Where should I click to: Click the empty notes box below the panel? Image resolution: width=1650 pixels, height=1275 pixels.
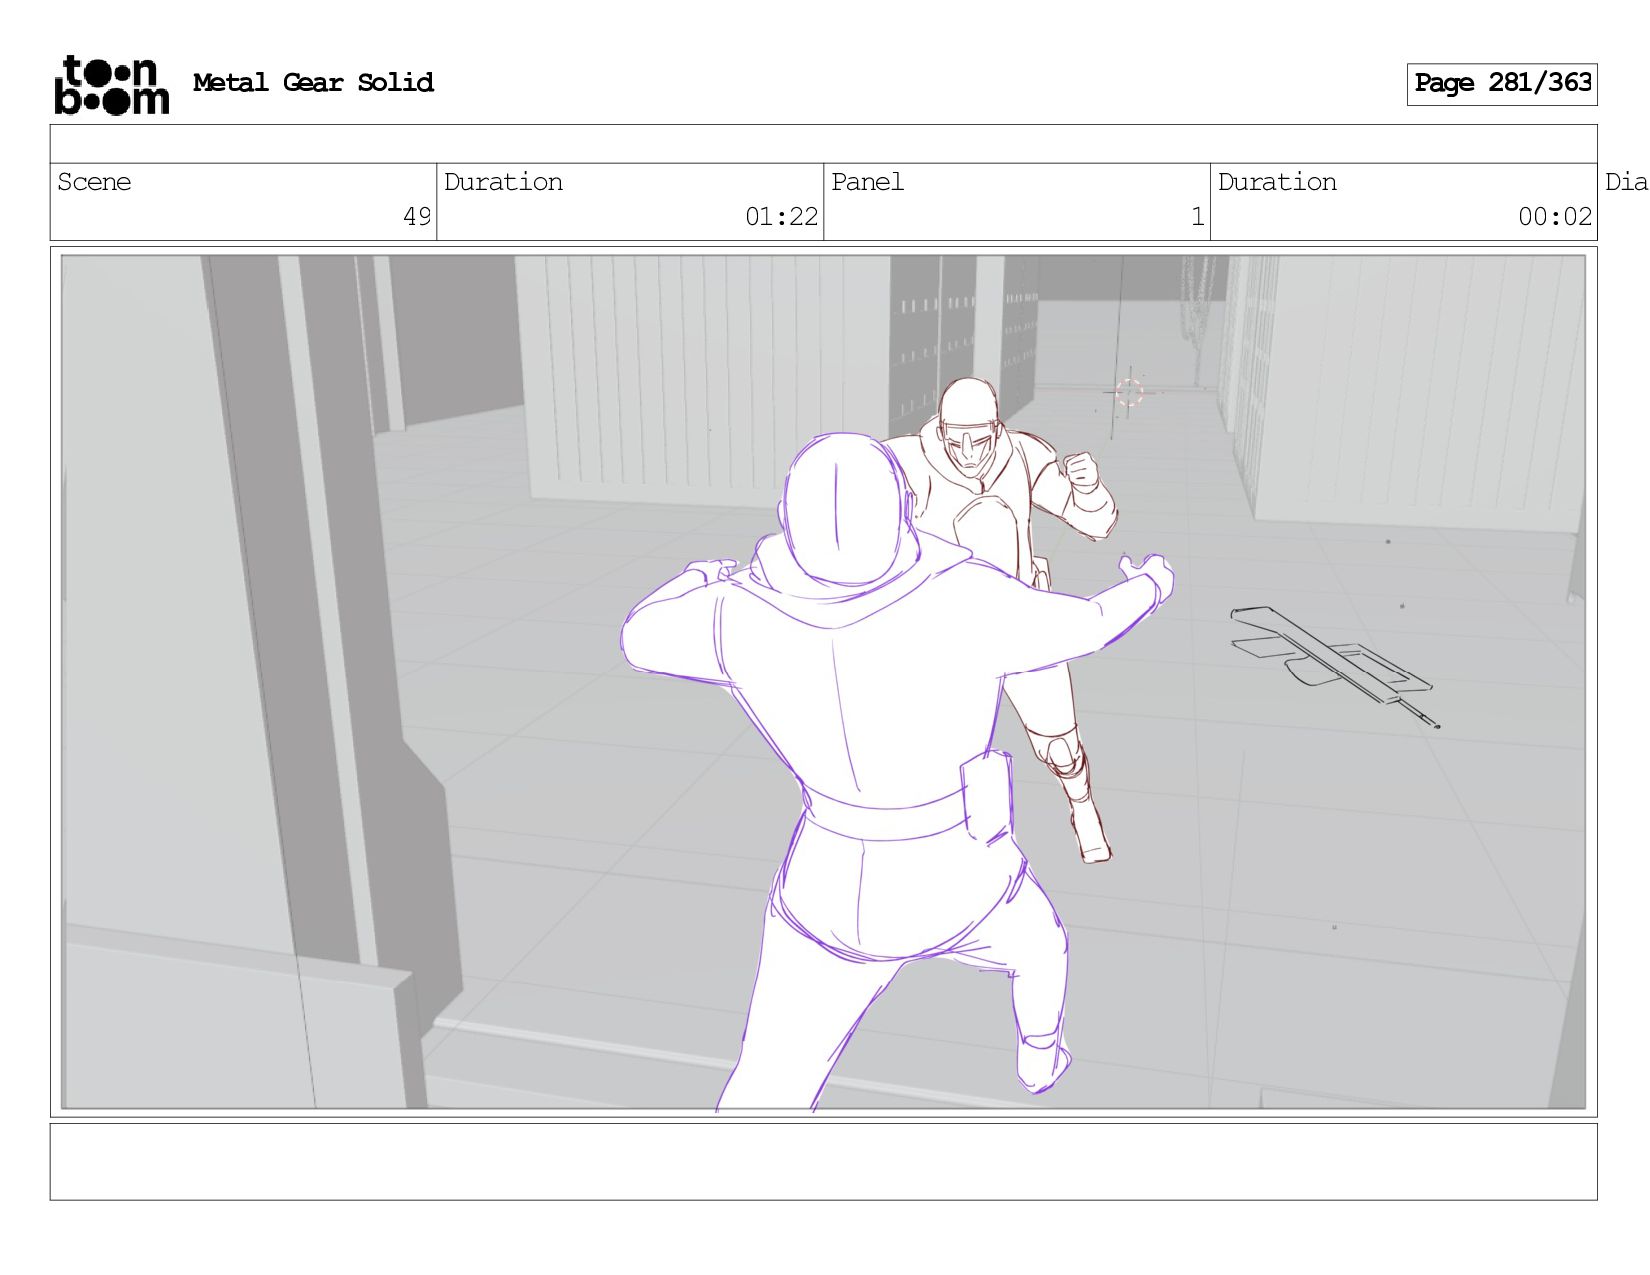click(x=823, y=1162)
